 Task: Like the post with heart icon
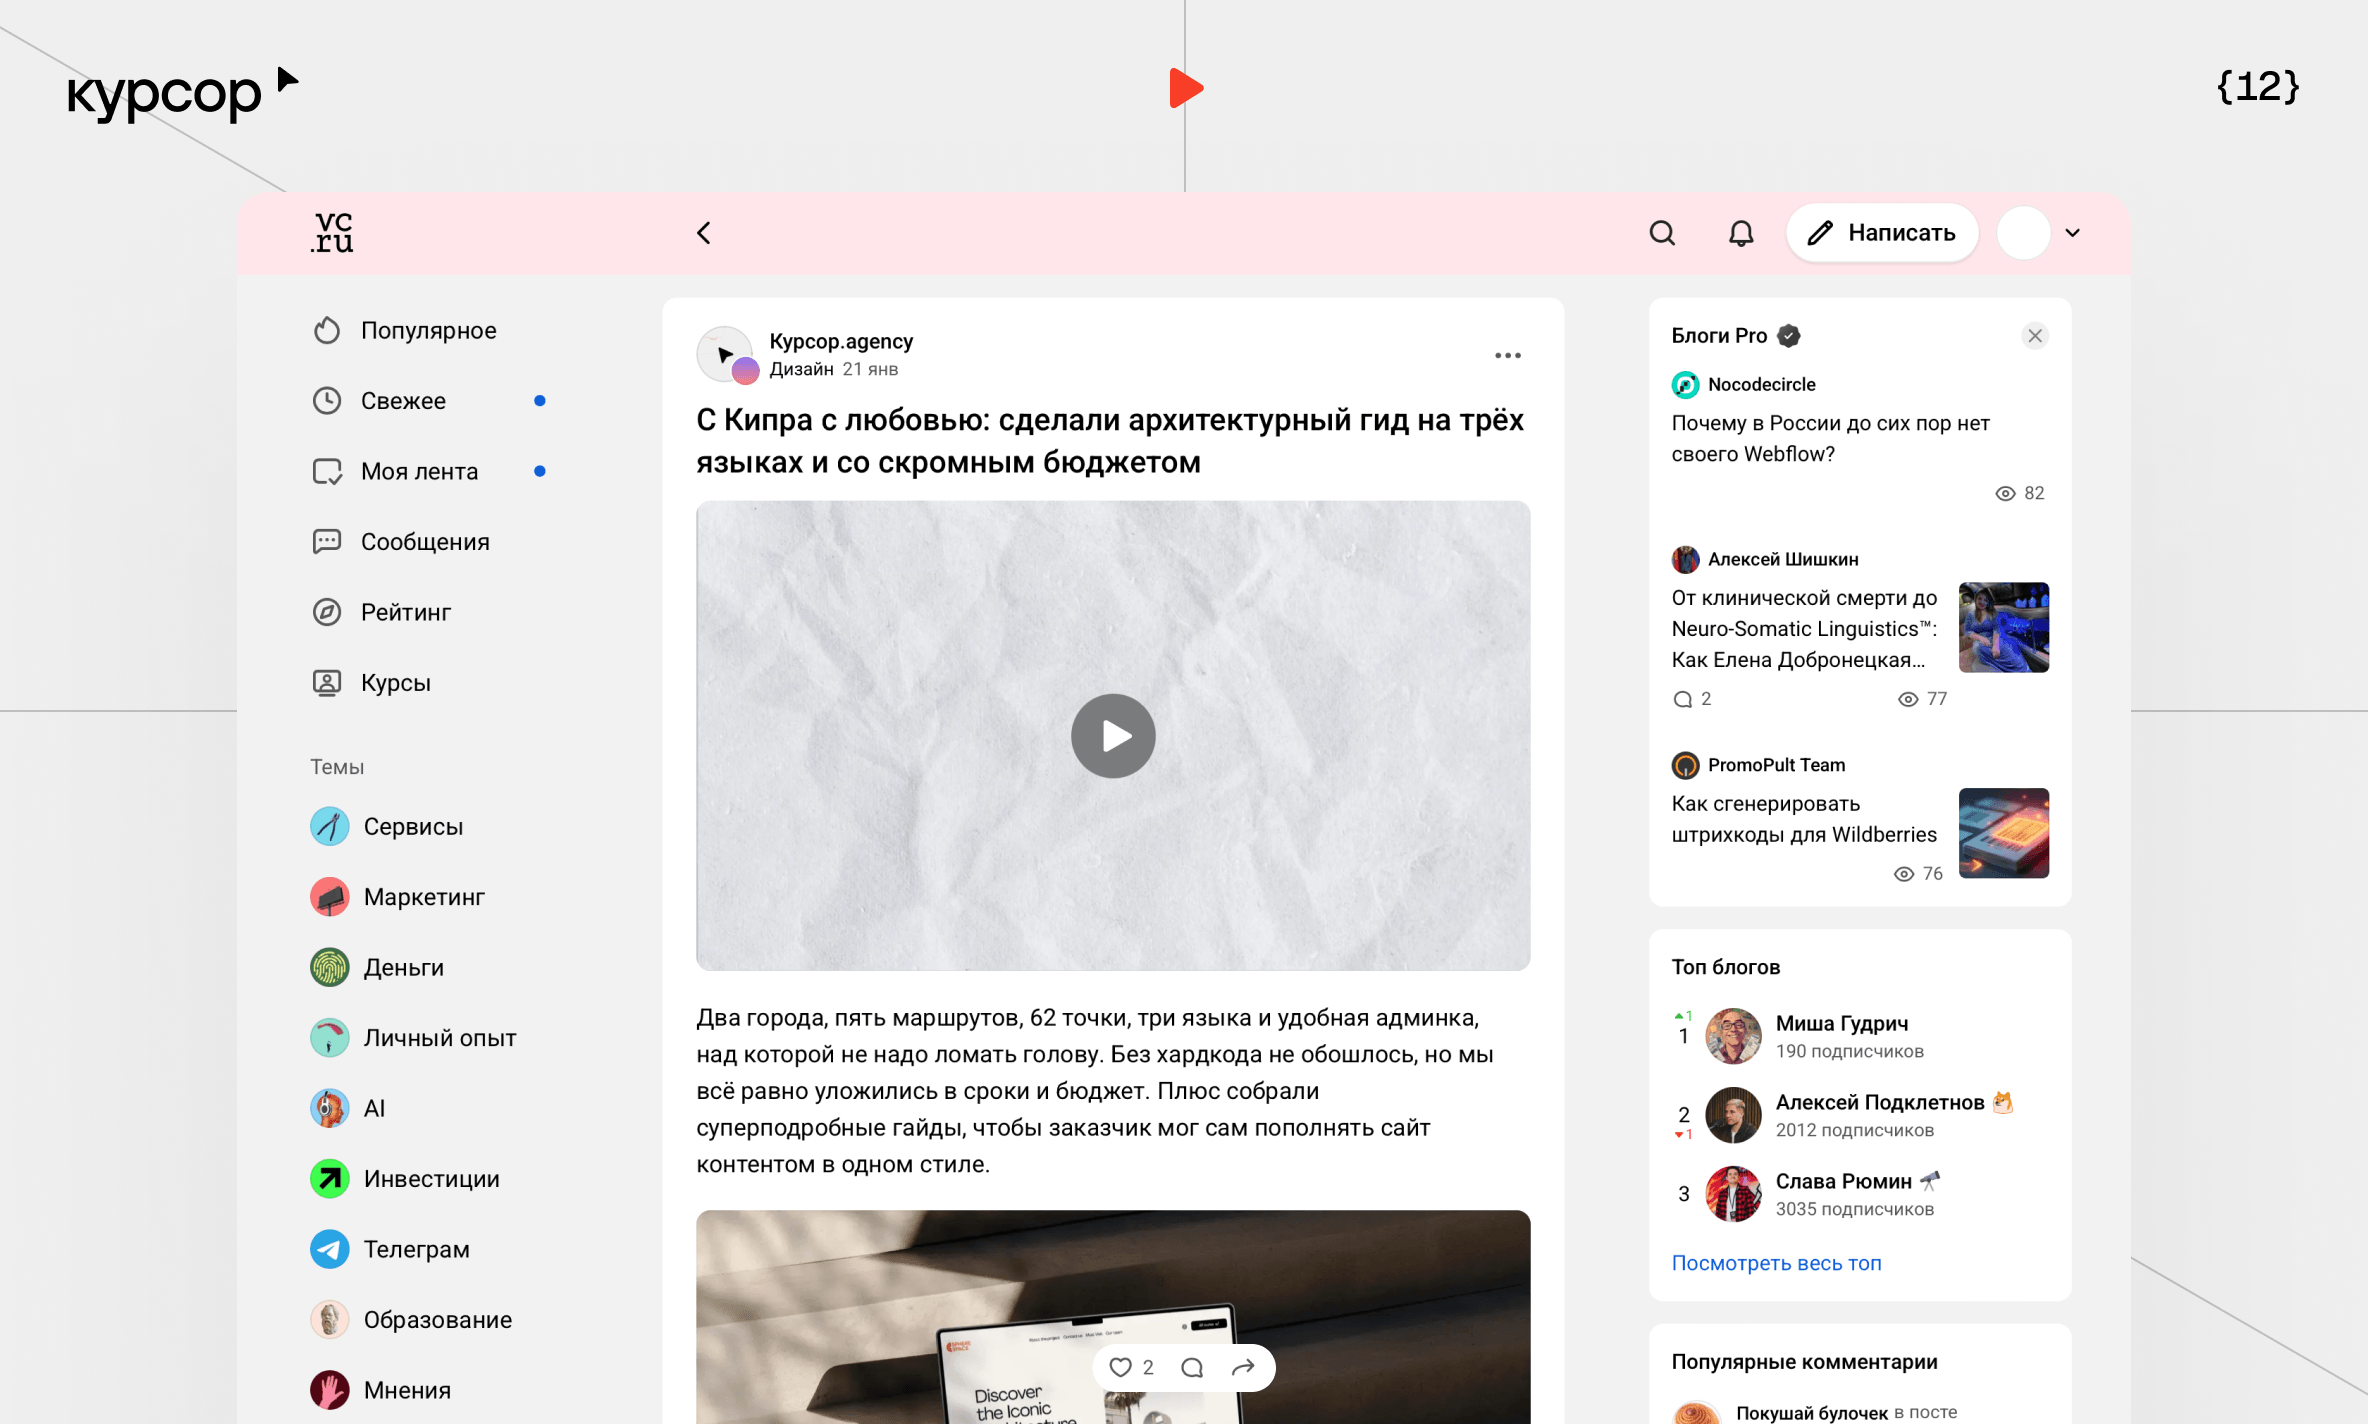[1120, 1367]
